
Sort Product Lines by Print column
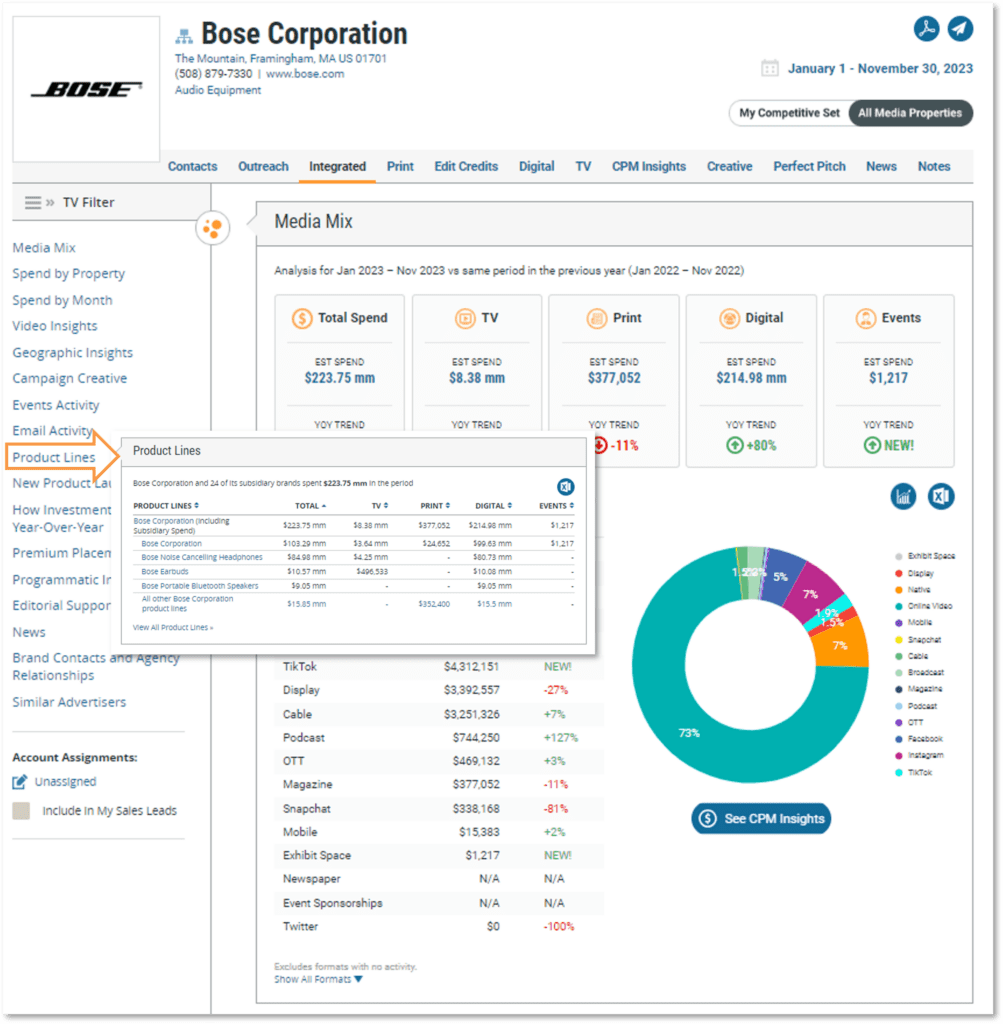(435, 505)
